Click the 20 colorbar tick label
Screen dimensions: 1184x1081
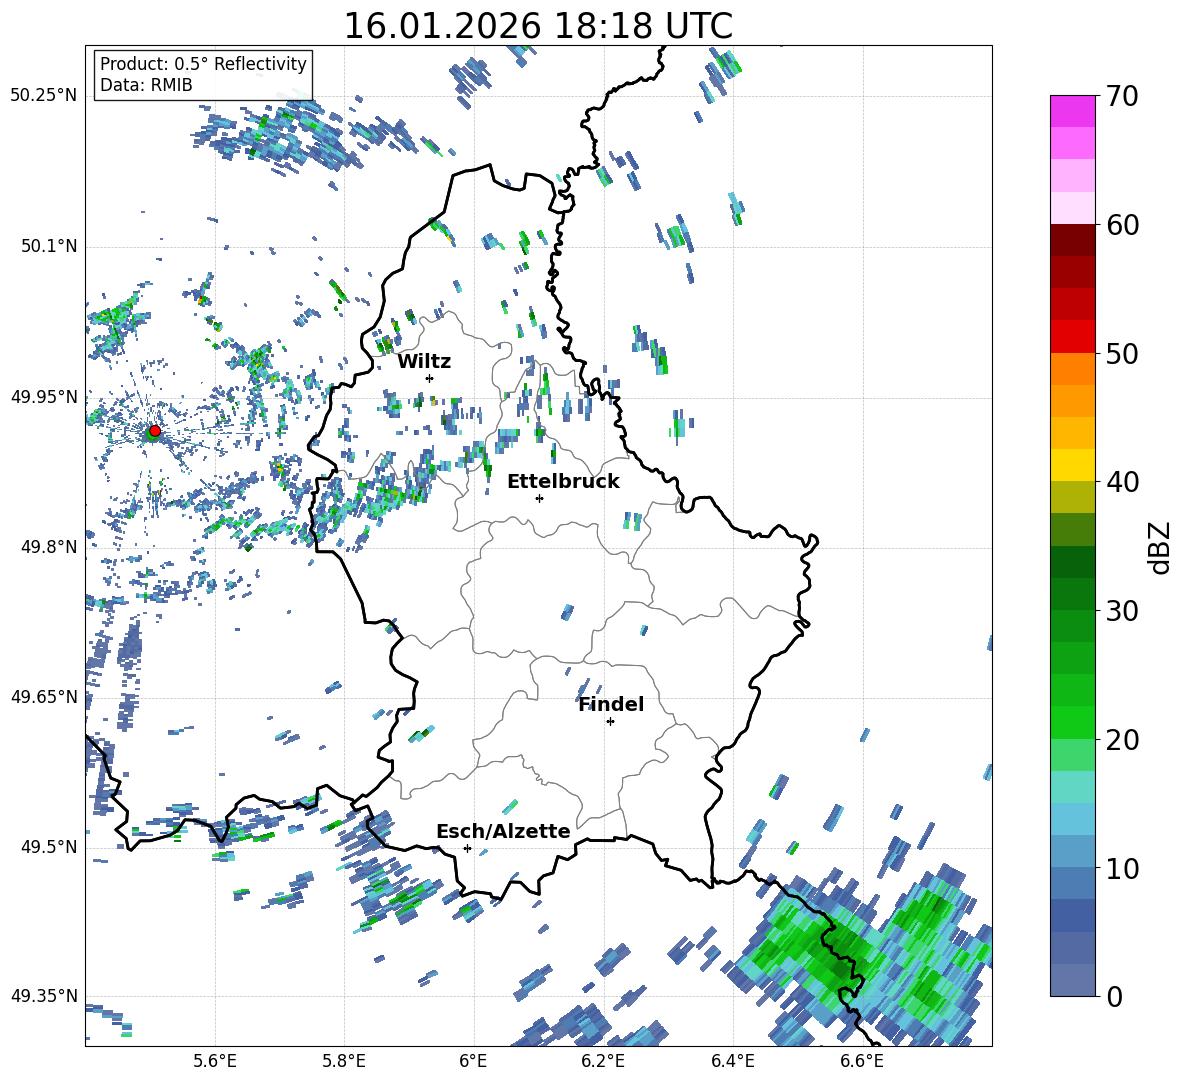point(1122,740)
